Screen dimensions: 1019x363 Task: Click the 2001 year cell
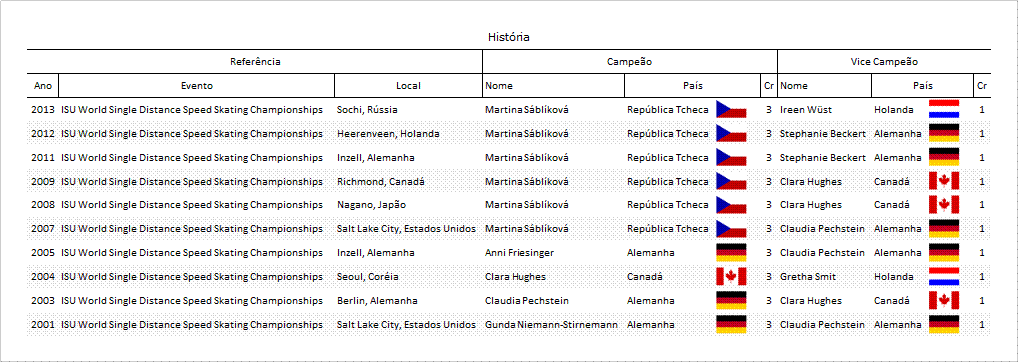coord(43,325)
